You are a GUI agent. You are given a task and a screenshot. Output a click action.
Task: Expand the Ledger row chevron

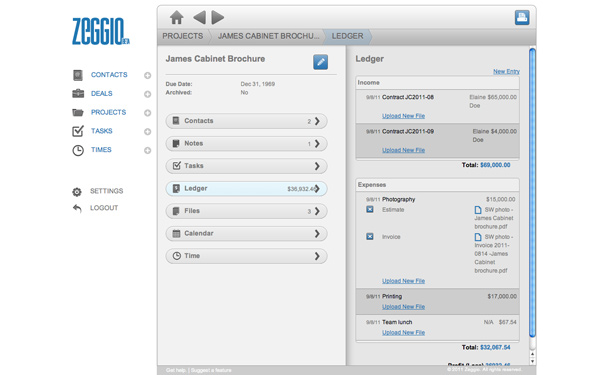(317, 189)
